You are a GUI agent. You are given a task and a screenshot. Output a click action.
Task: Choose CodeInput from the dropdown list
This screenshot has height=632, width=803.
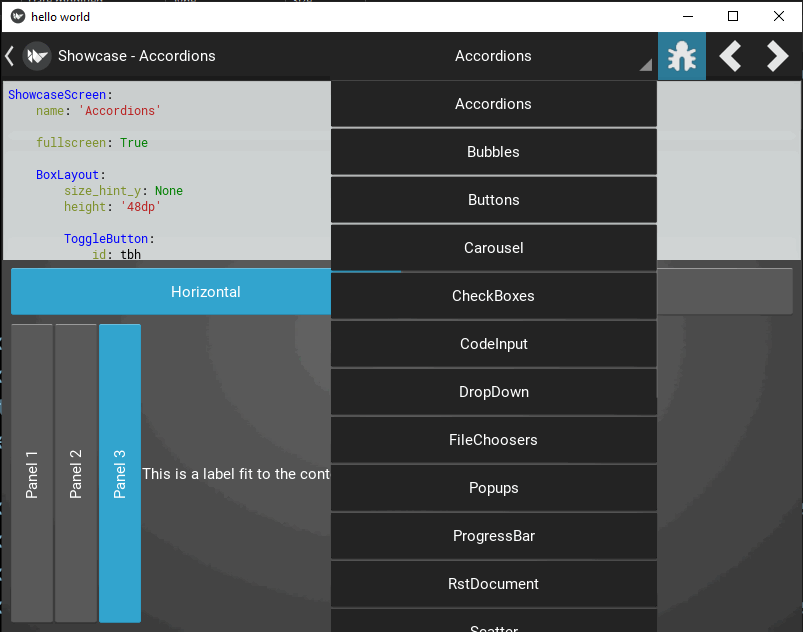click(494, 344)
